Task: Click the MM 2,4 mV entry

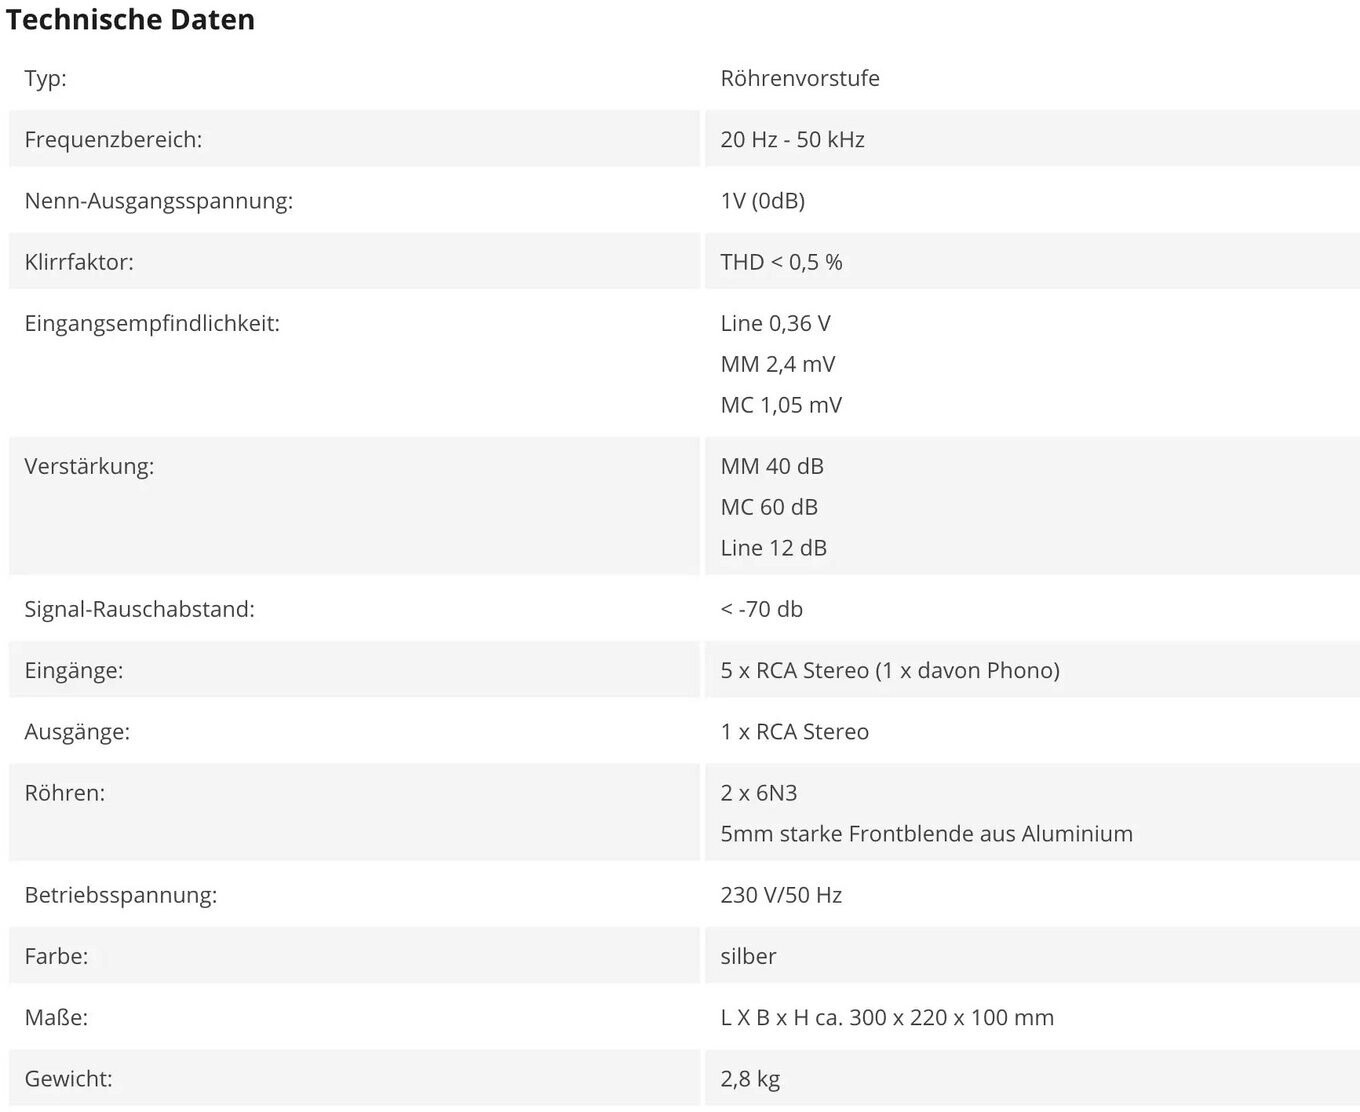Action: click(x=777, y=364)
